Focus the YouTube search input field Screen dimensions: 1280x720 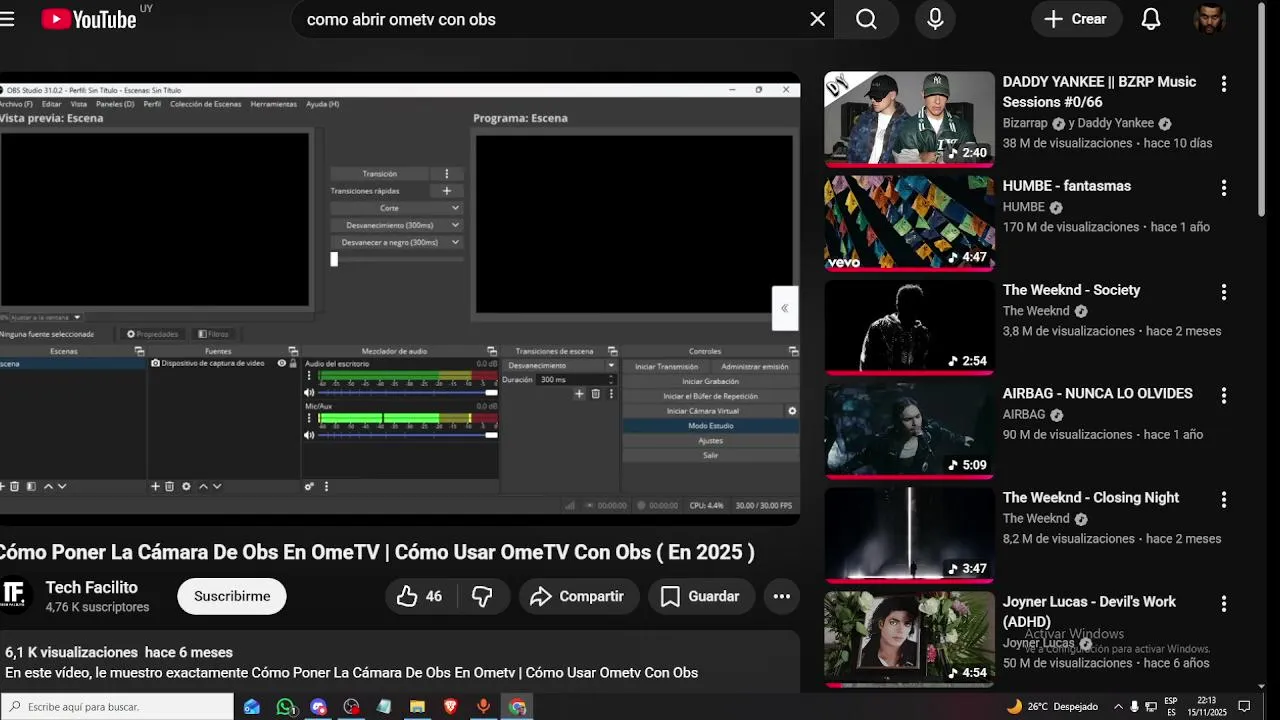[x=553, y=19]
